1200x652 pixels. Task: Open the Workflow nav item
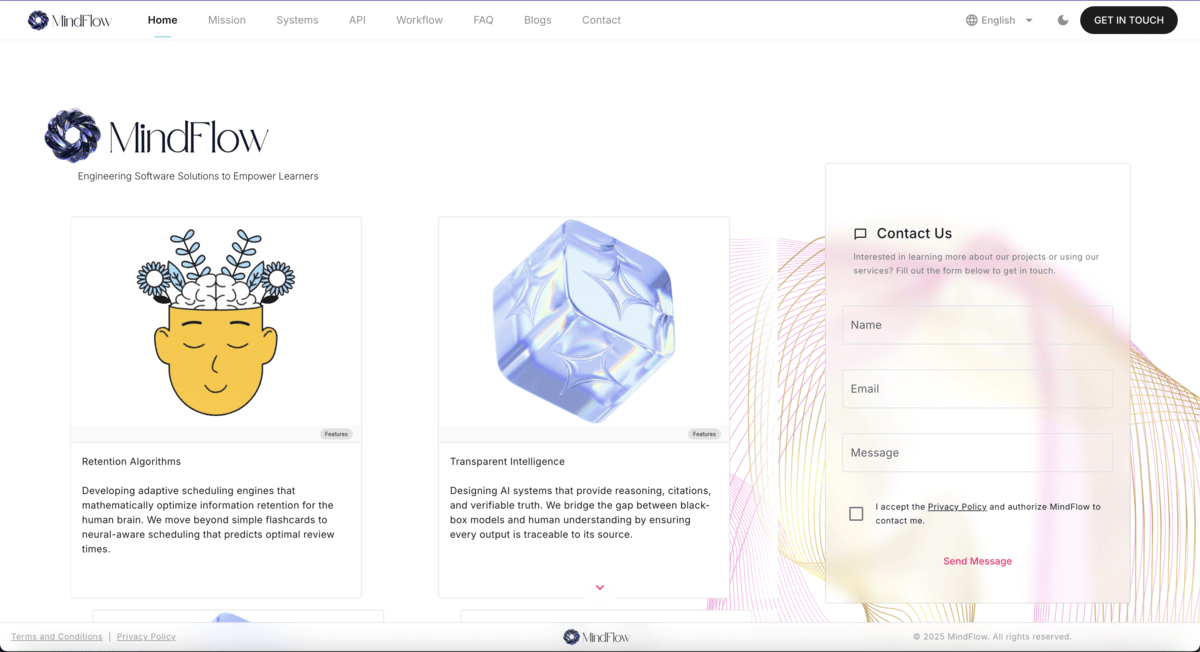coord(419,20)
